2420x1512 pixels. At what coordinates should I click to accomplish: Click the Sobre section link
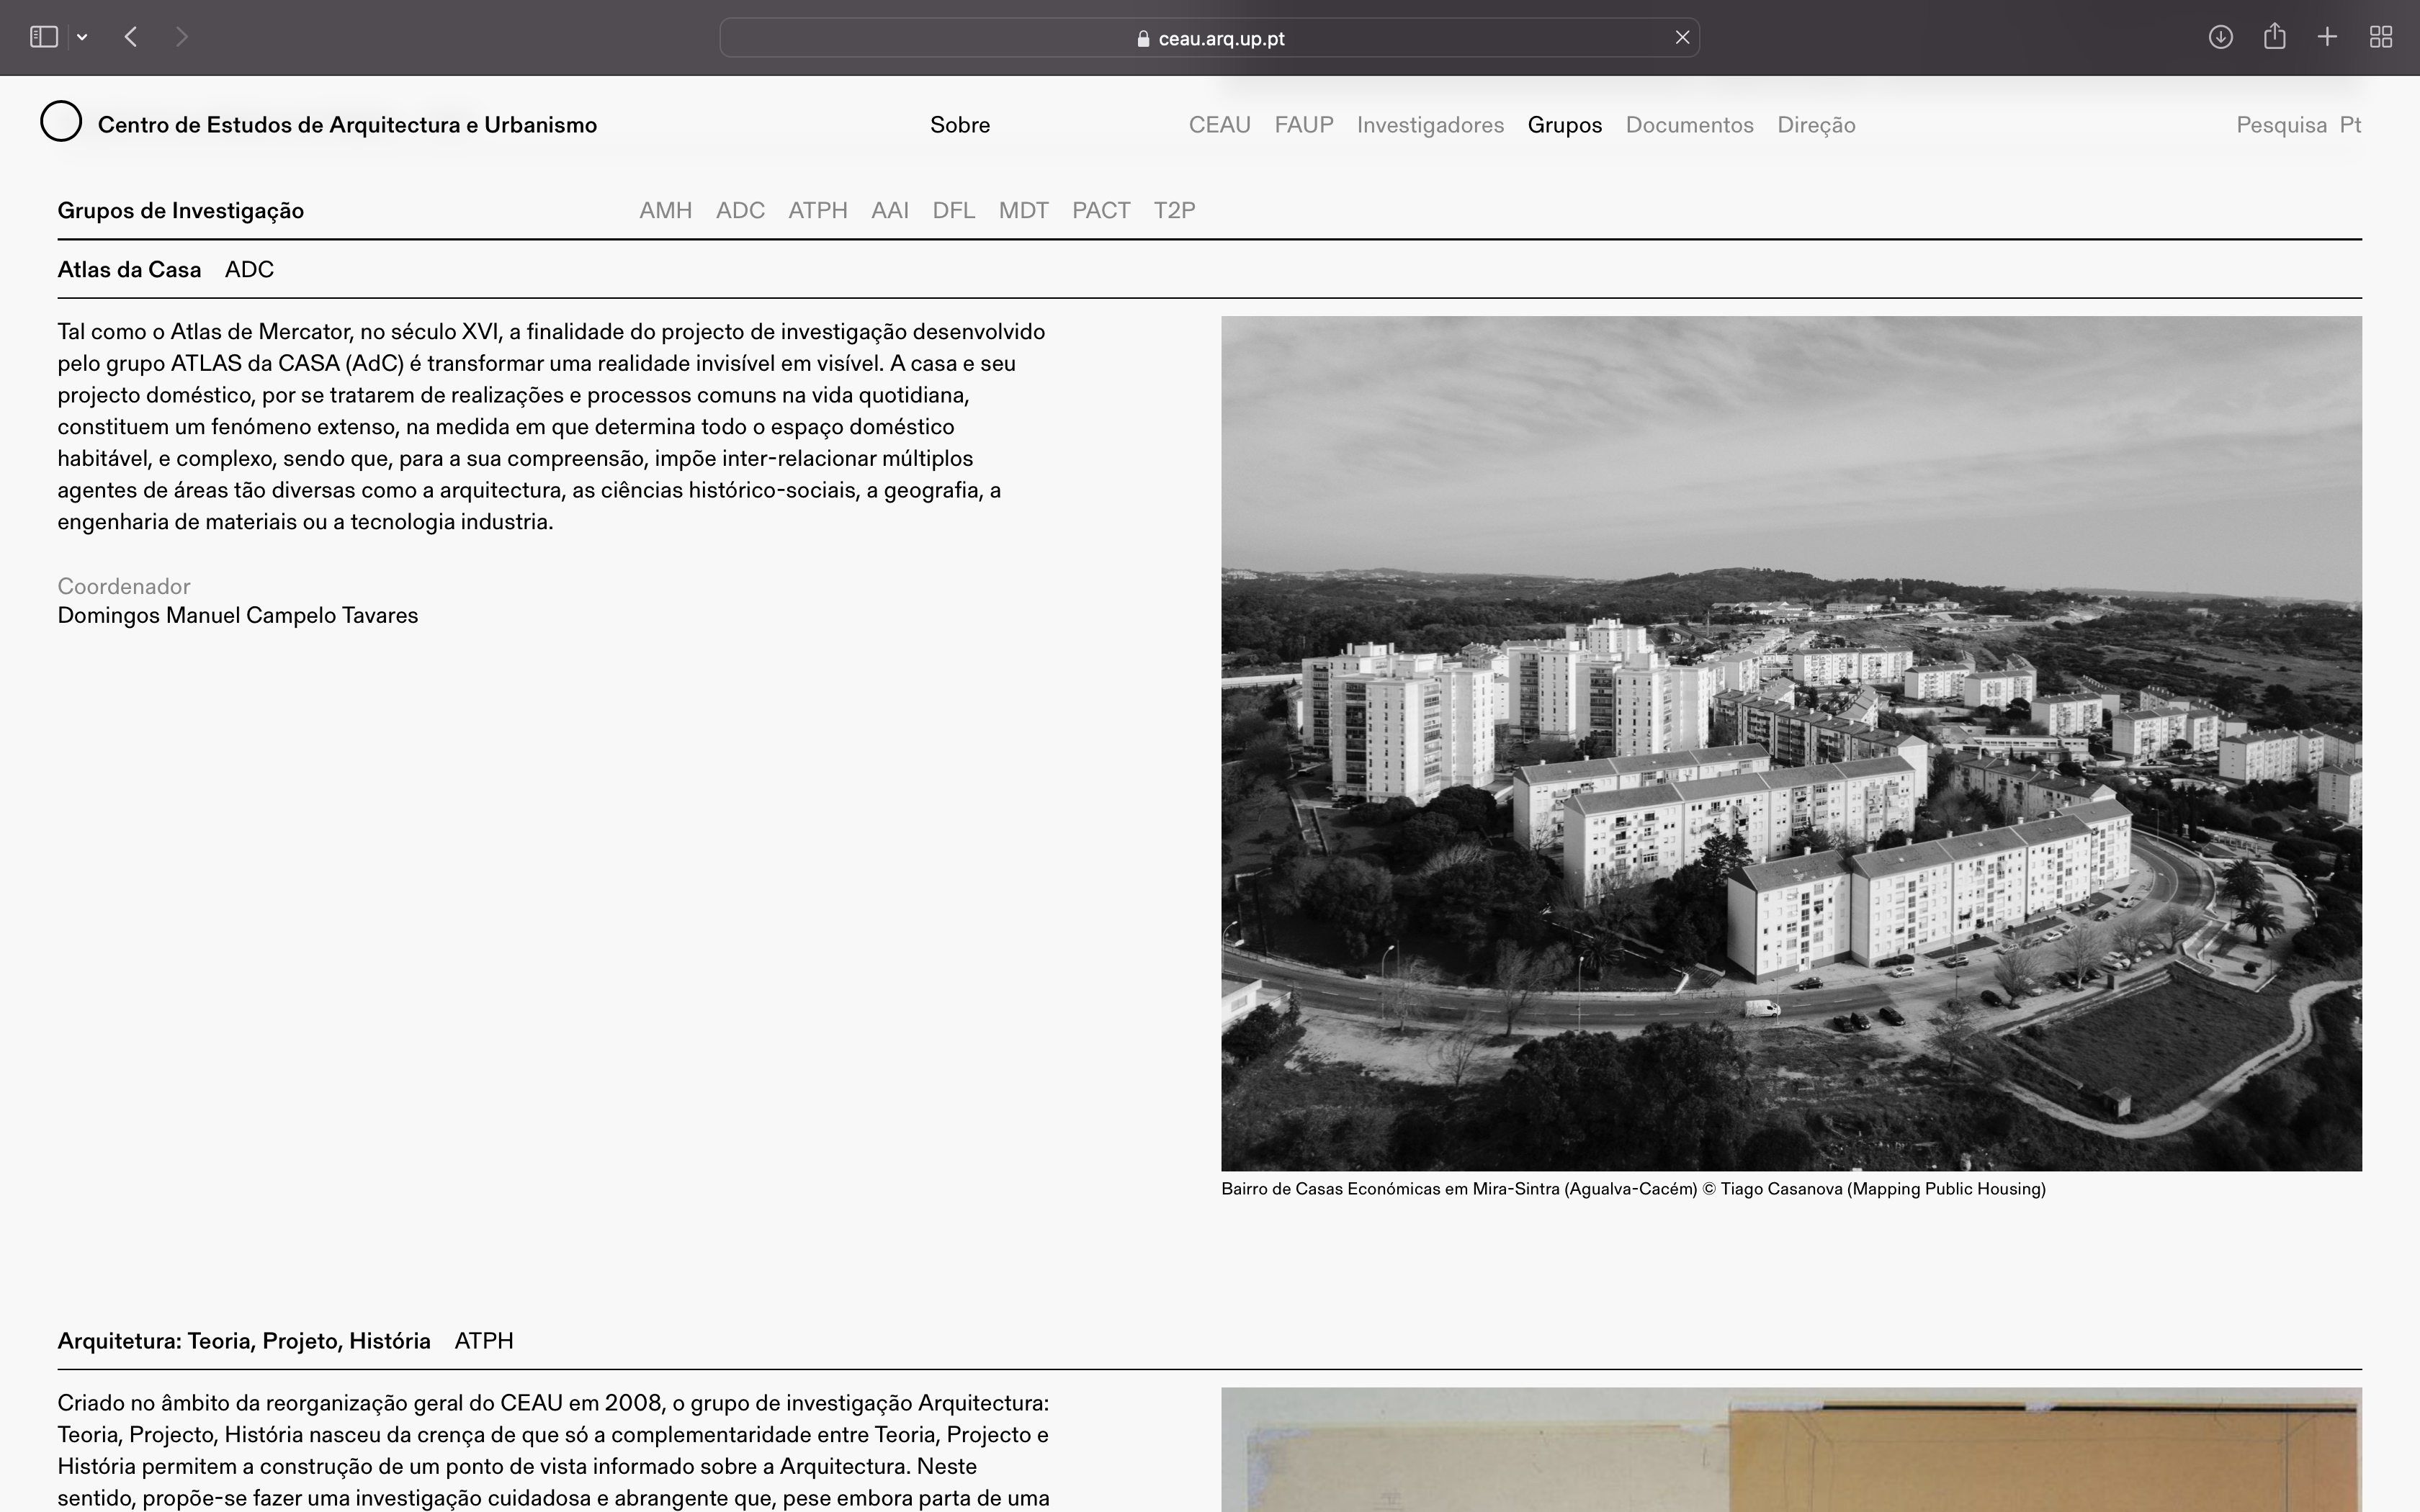pos(960,125)
